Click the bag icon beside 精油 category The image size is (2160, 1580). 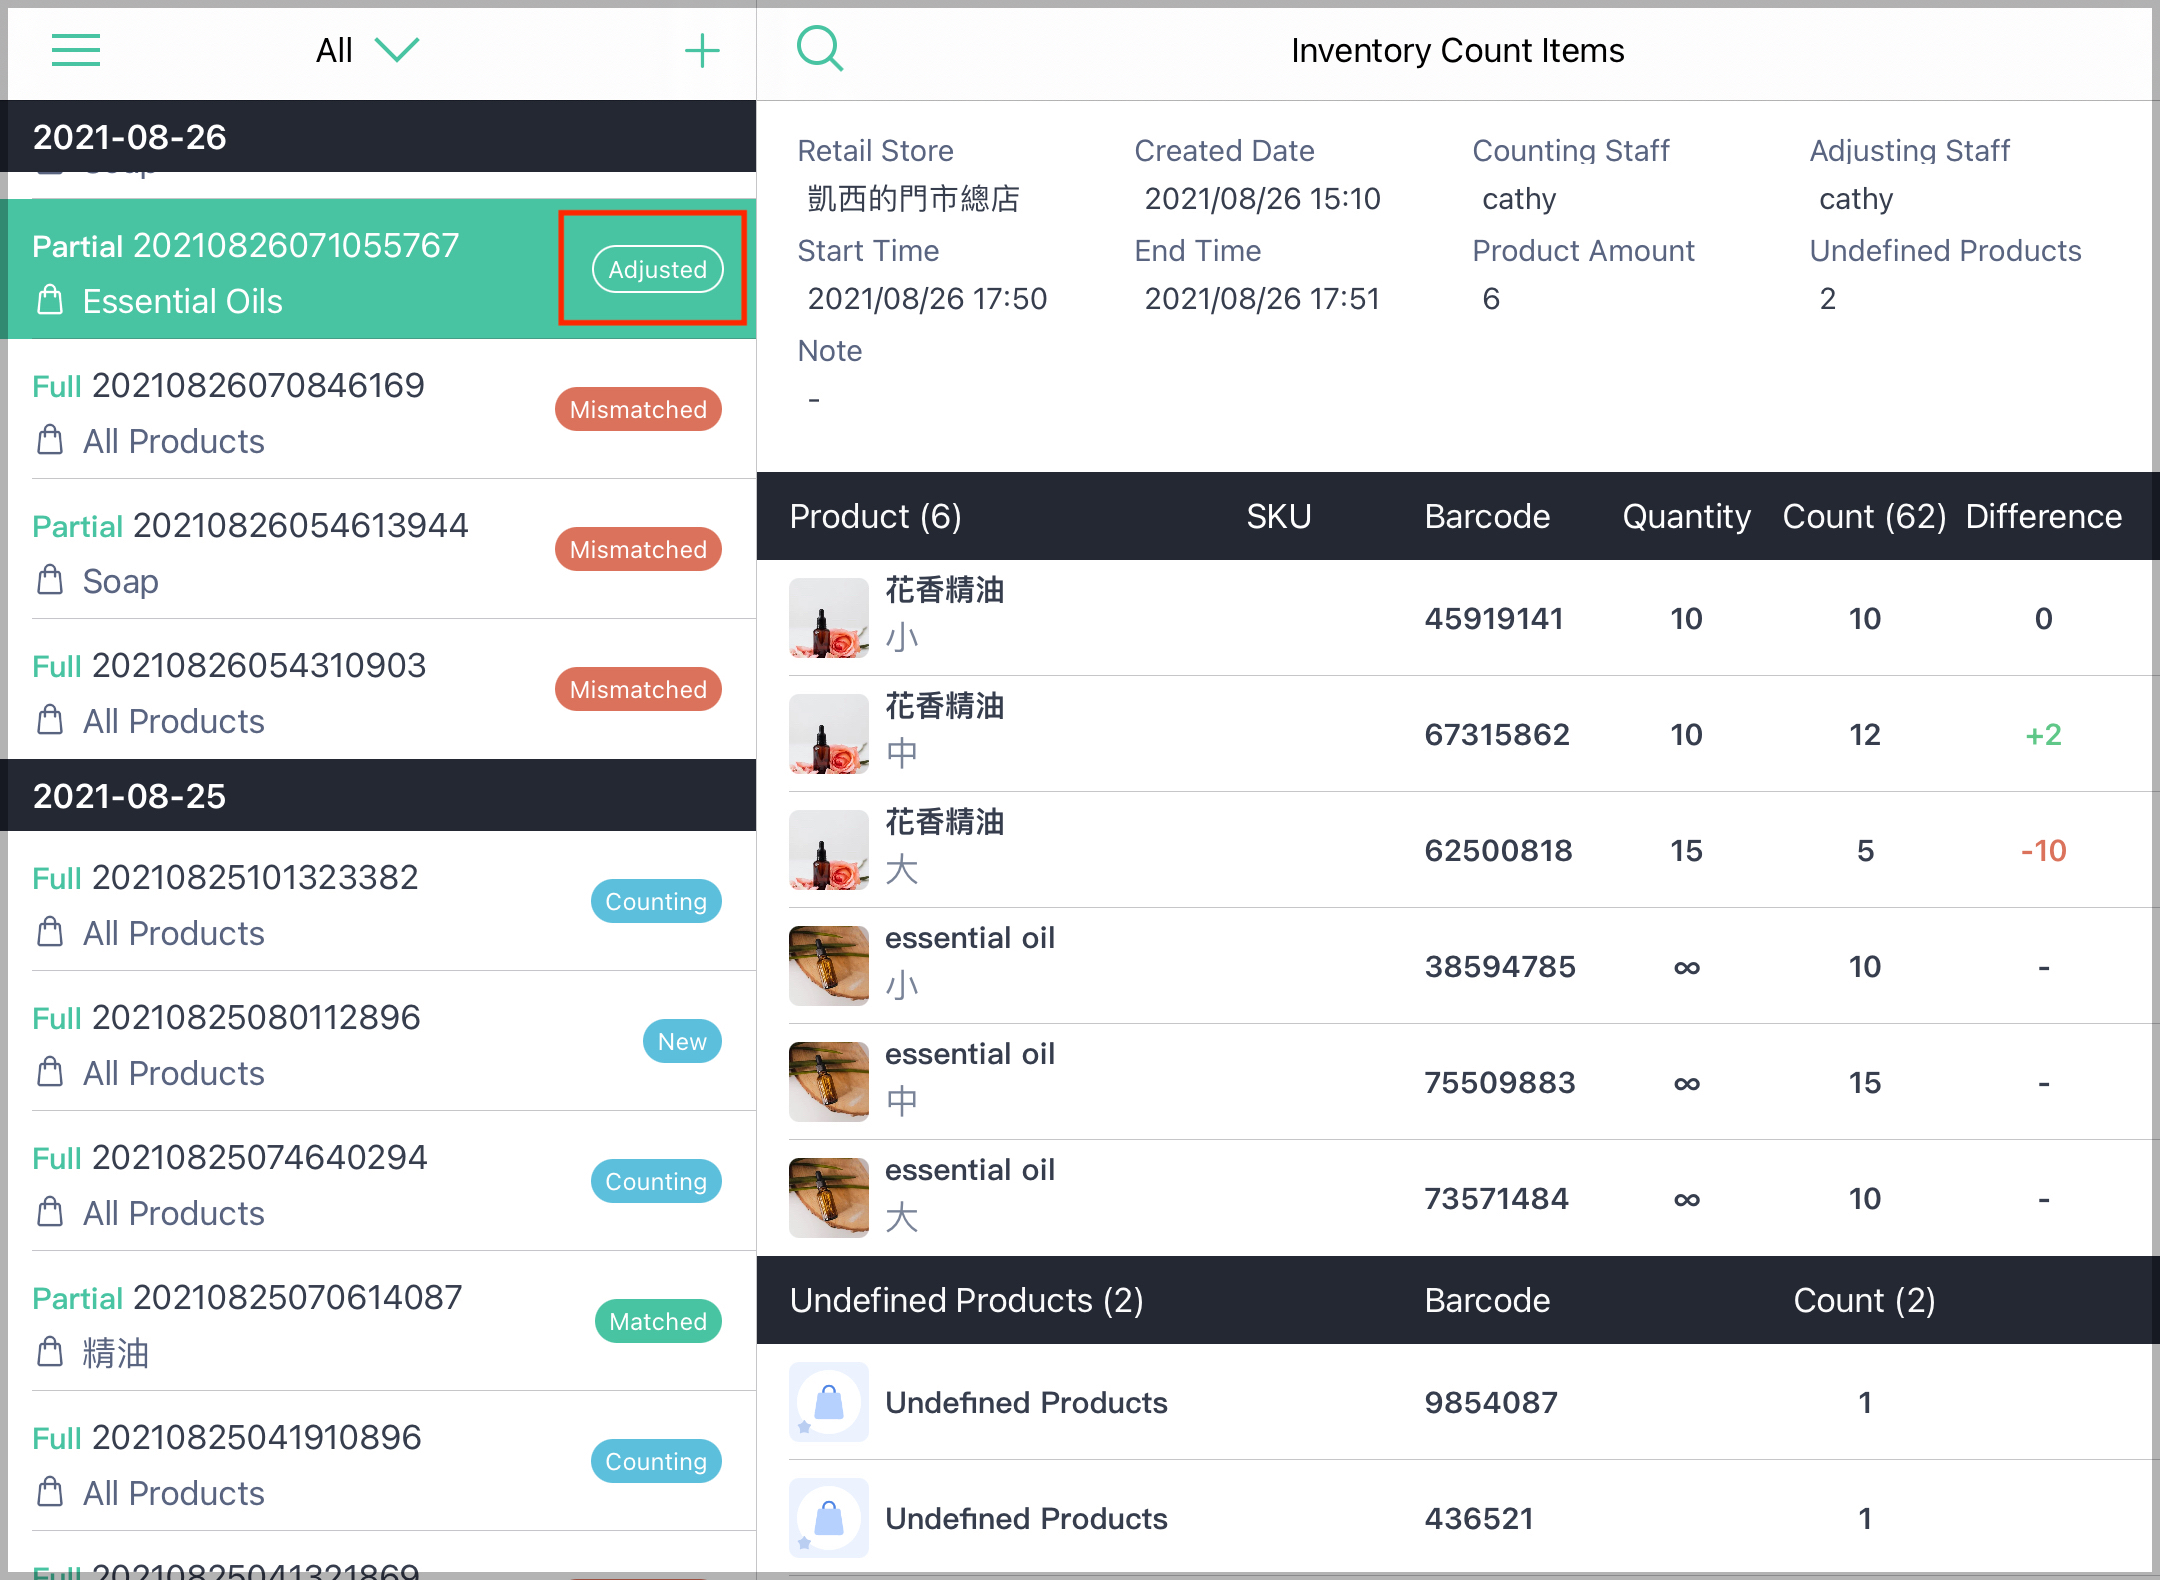[x=50, y=1352]
